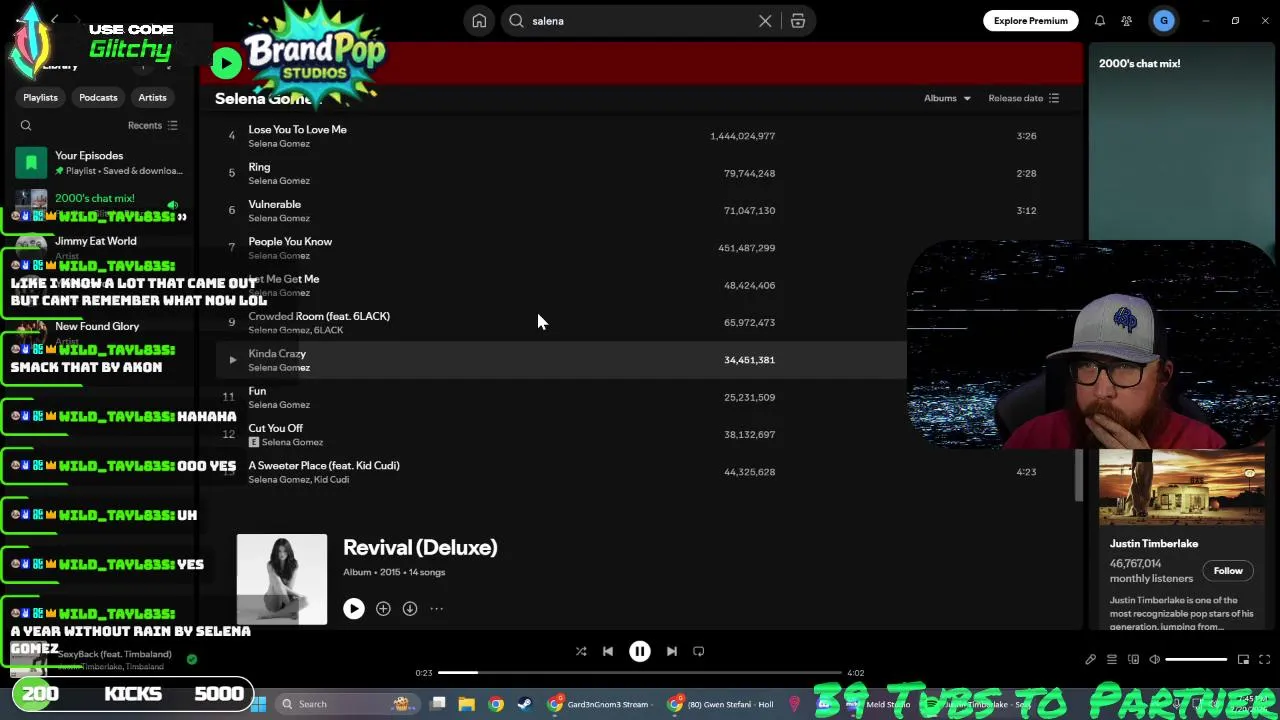Open File Explorer from the taskbar

click(466, 704)
